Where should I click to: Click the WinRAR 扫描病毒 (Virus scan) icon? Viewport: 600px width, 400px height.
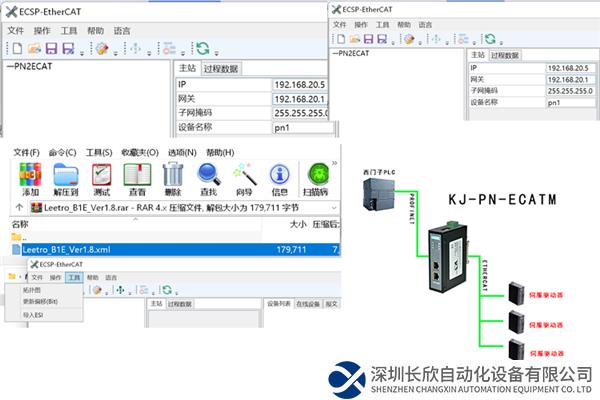[320, 175]
